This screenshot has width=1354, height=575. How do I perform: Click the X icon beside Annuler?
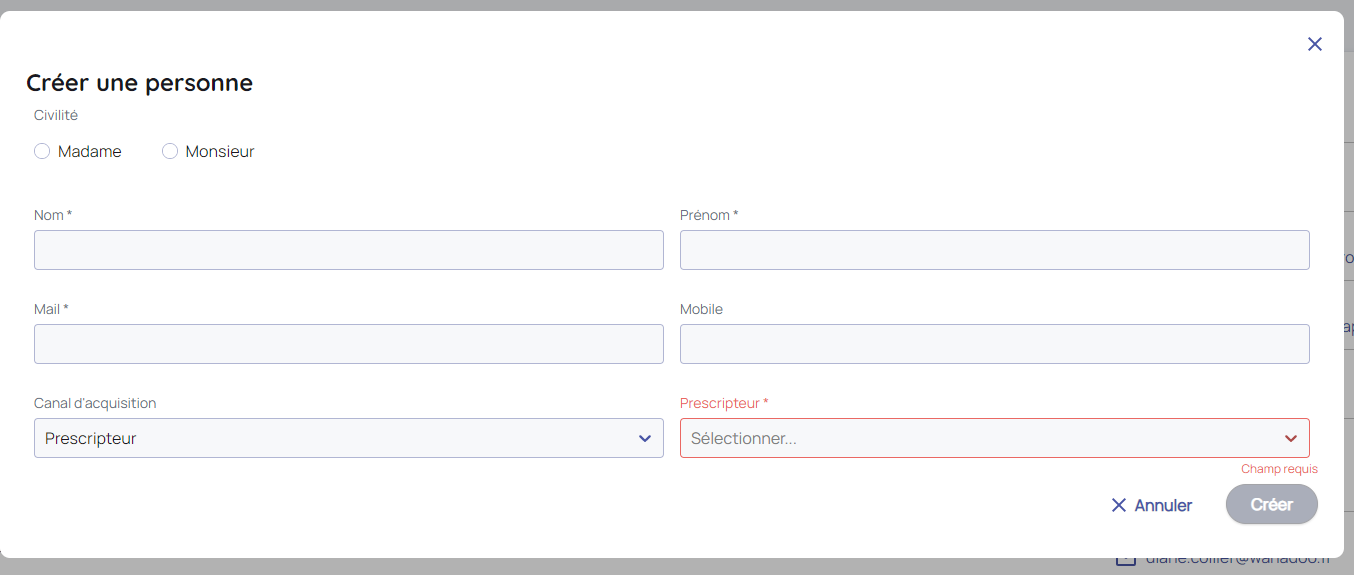point(1119,505)
